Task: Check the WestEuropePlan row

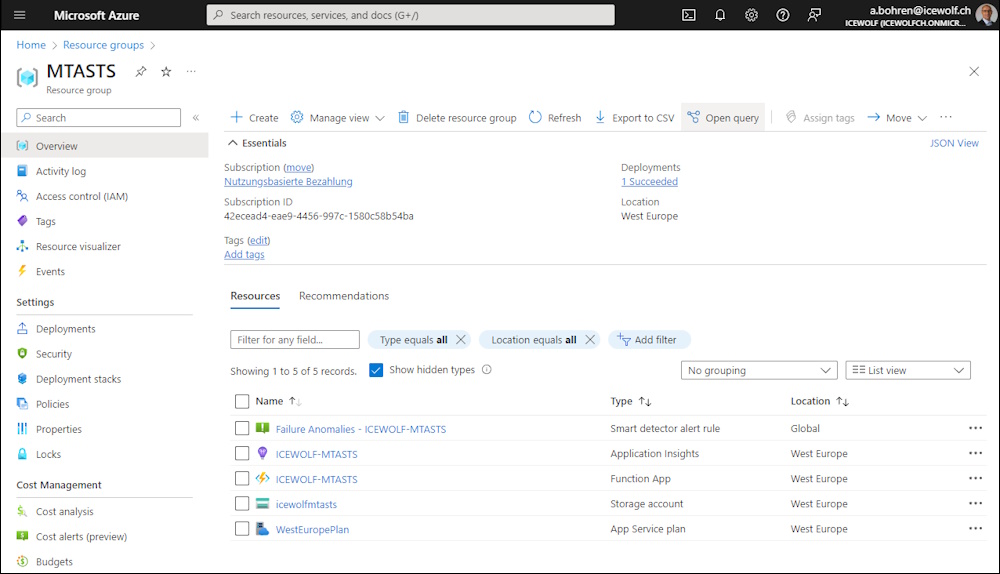Action: [242, 529]
